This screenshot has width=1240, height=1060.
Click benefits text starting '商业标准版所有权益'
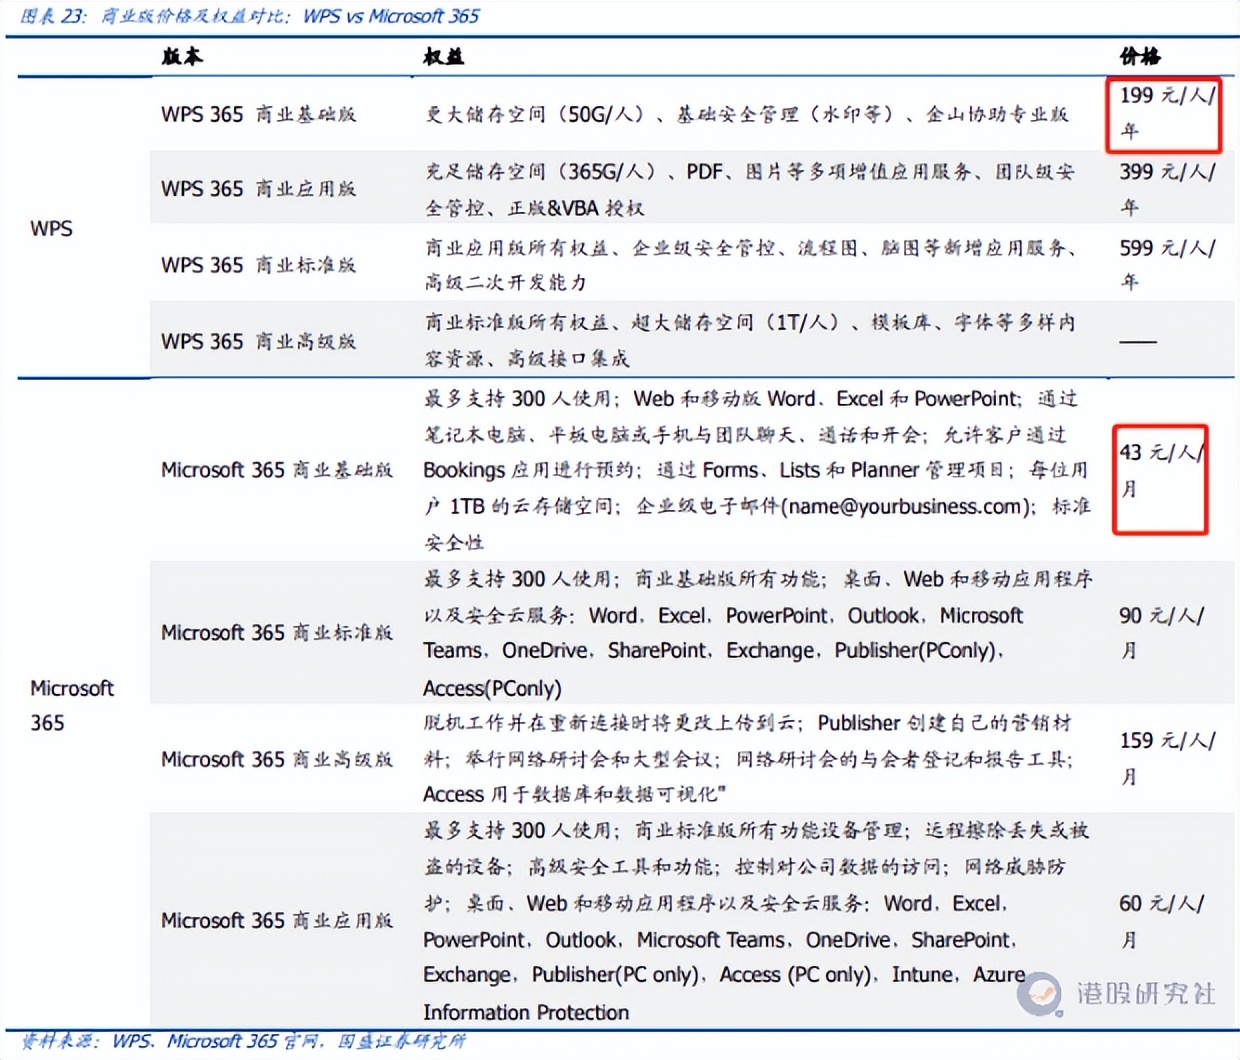[750, 341]
